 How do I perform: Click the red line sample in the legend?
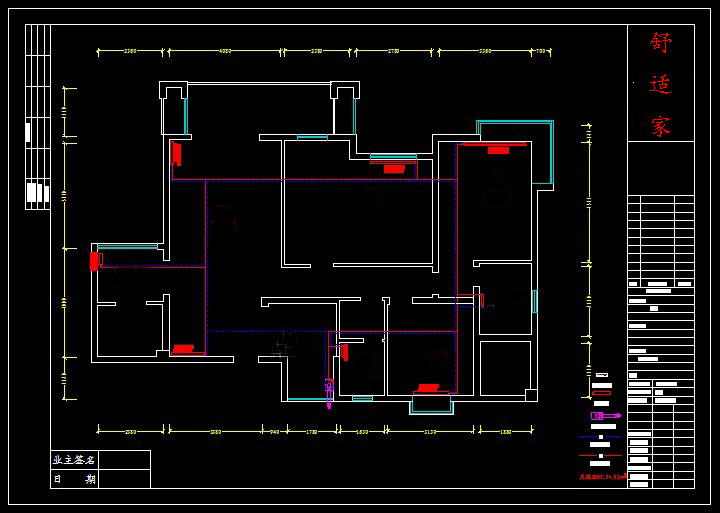(600, 455)
